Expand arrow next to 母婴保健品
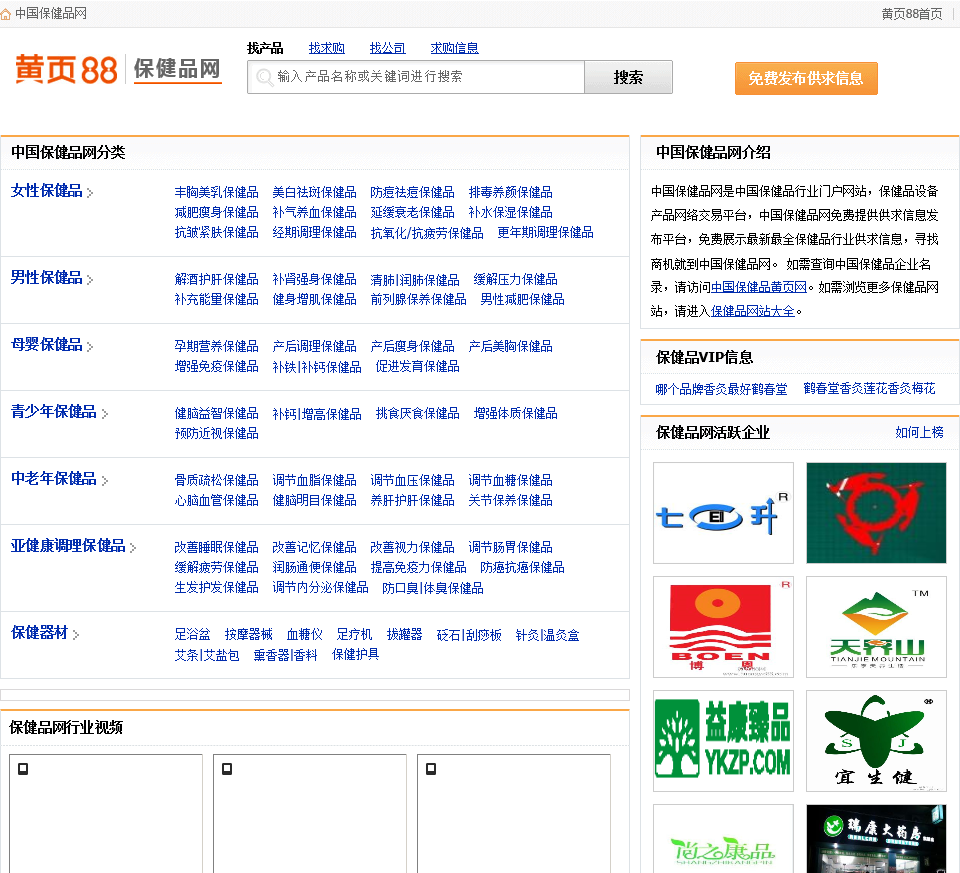Image resolution: width=960 pixels, height=873 pixels. pos(90,347)
